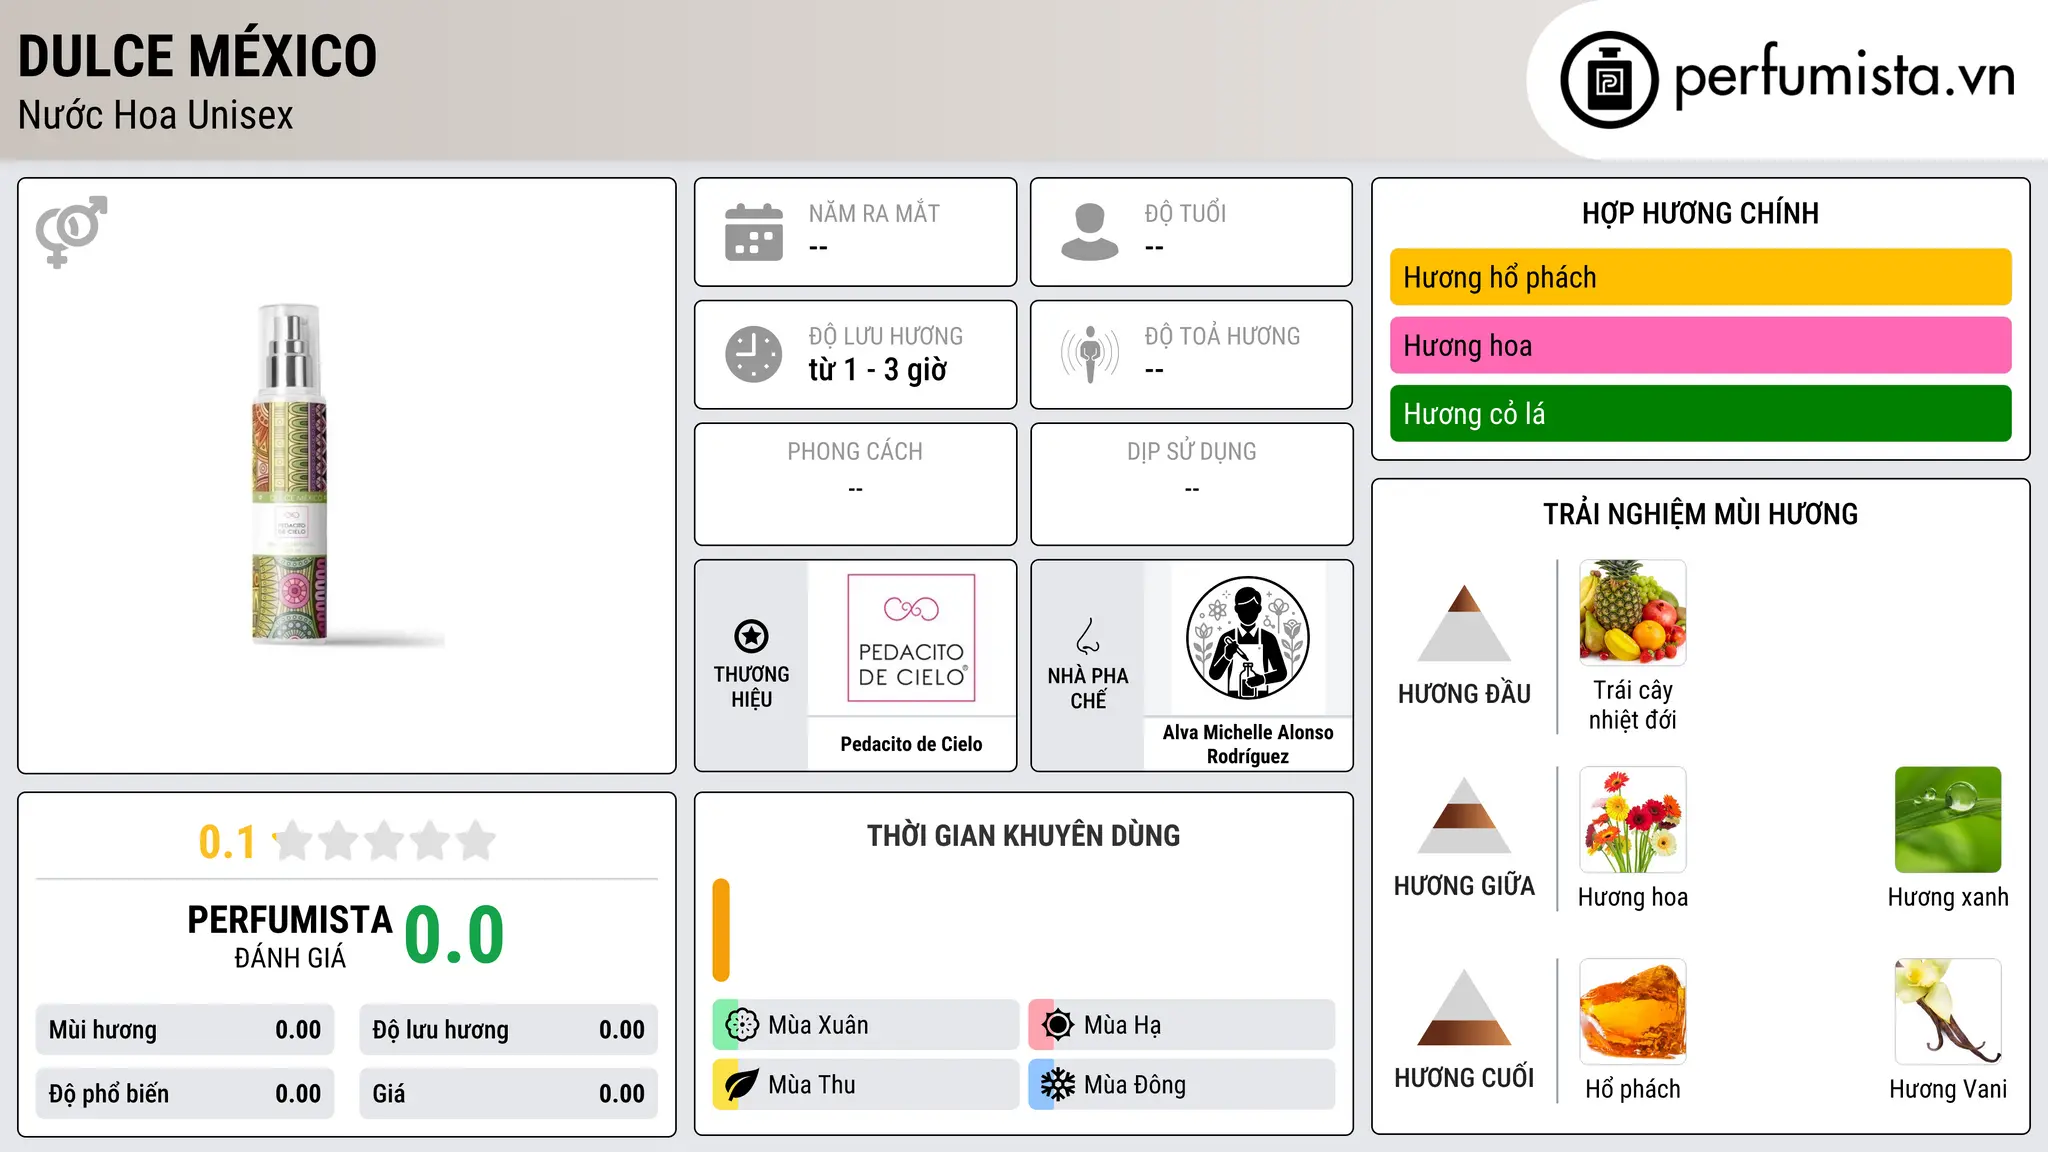Click the NĂM RA MẮT label
Viewport: 2048px width, 1152px height.
[x=874, y=213]
